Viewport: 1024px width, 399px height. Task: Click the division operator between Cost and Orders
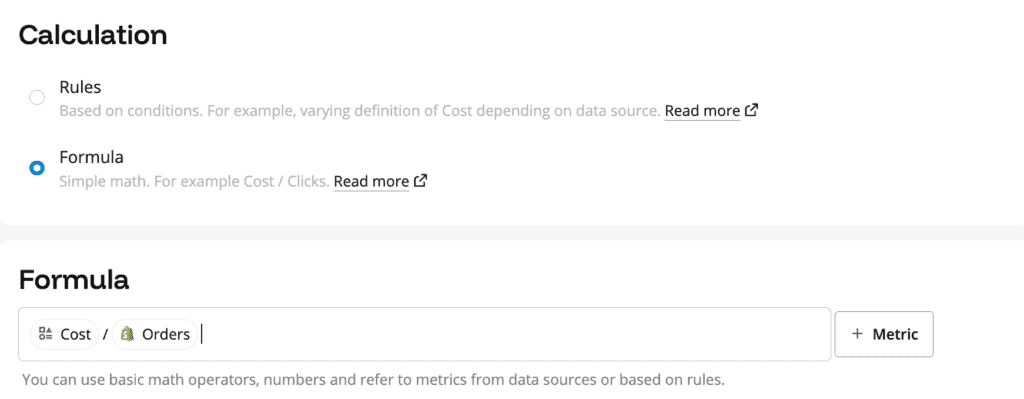coord(105,335)
